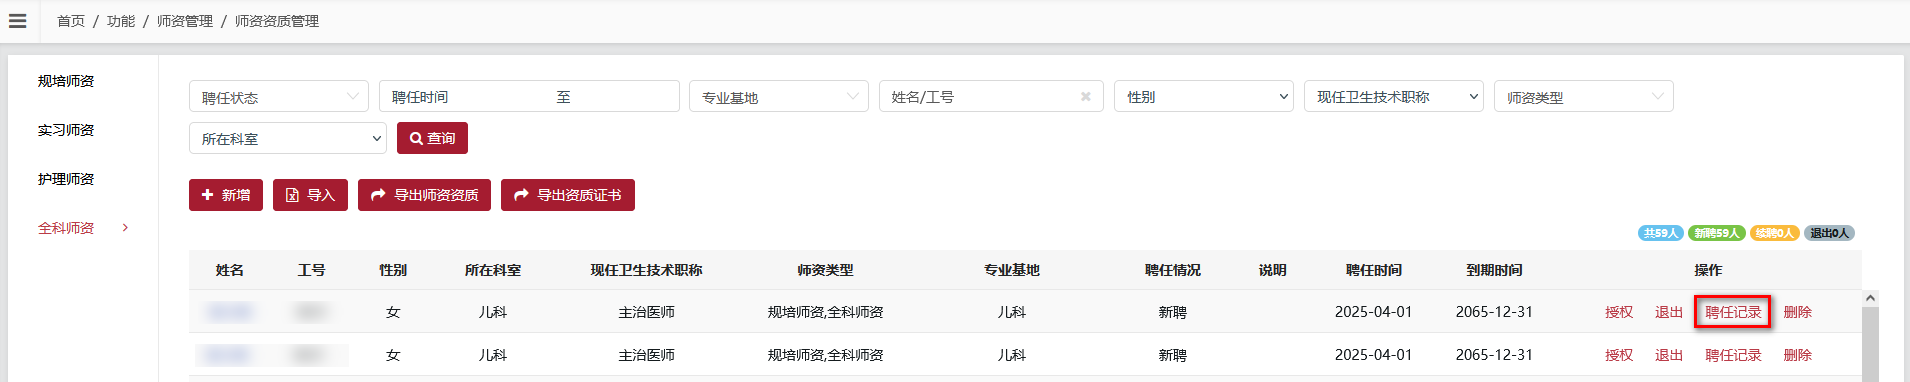
Task: Click the 退出0人 gray badge
Action: 1830,233
